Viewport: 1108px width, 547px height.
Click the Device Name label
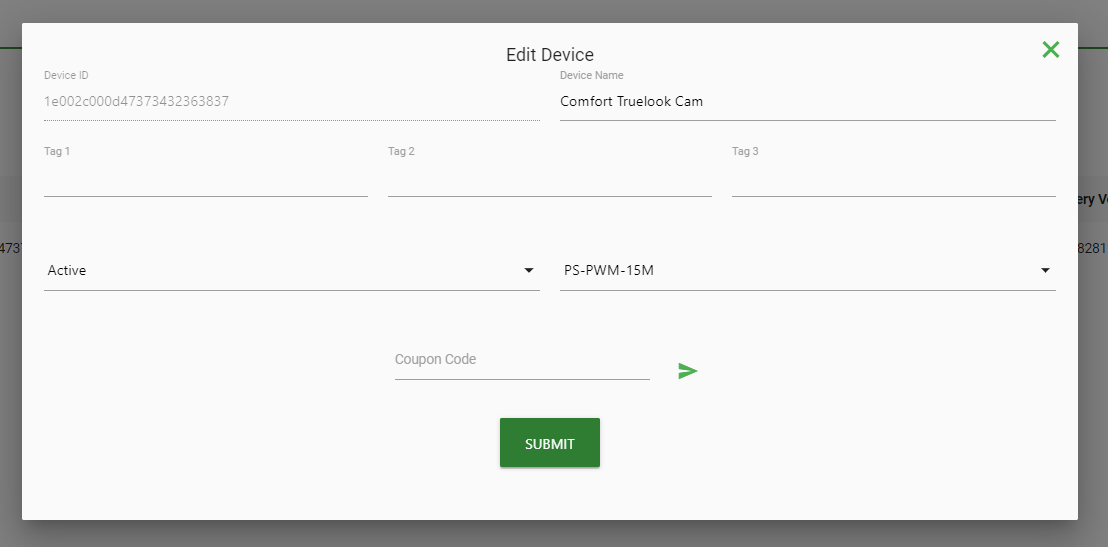point(591,75)
